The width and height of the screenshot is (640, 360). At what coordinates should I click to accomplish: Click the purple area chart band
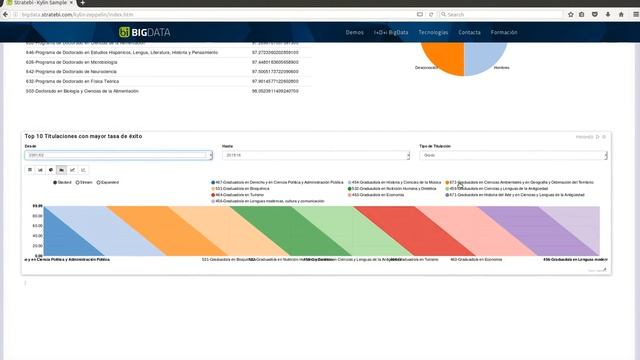[539, 231]
